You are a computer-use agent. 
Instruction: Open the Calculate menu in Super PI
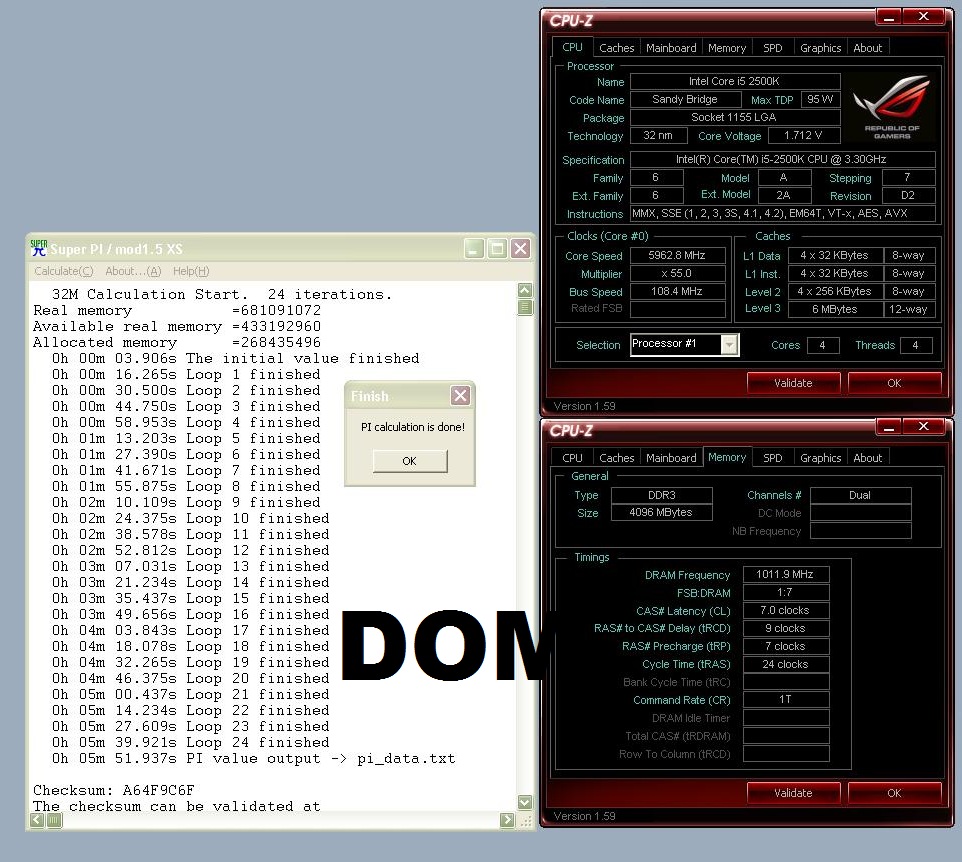pos(64,272)
